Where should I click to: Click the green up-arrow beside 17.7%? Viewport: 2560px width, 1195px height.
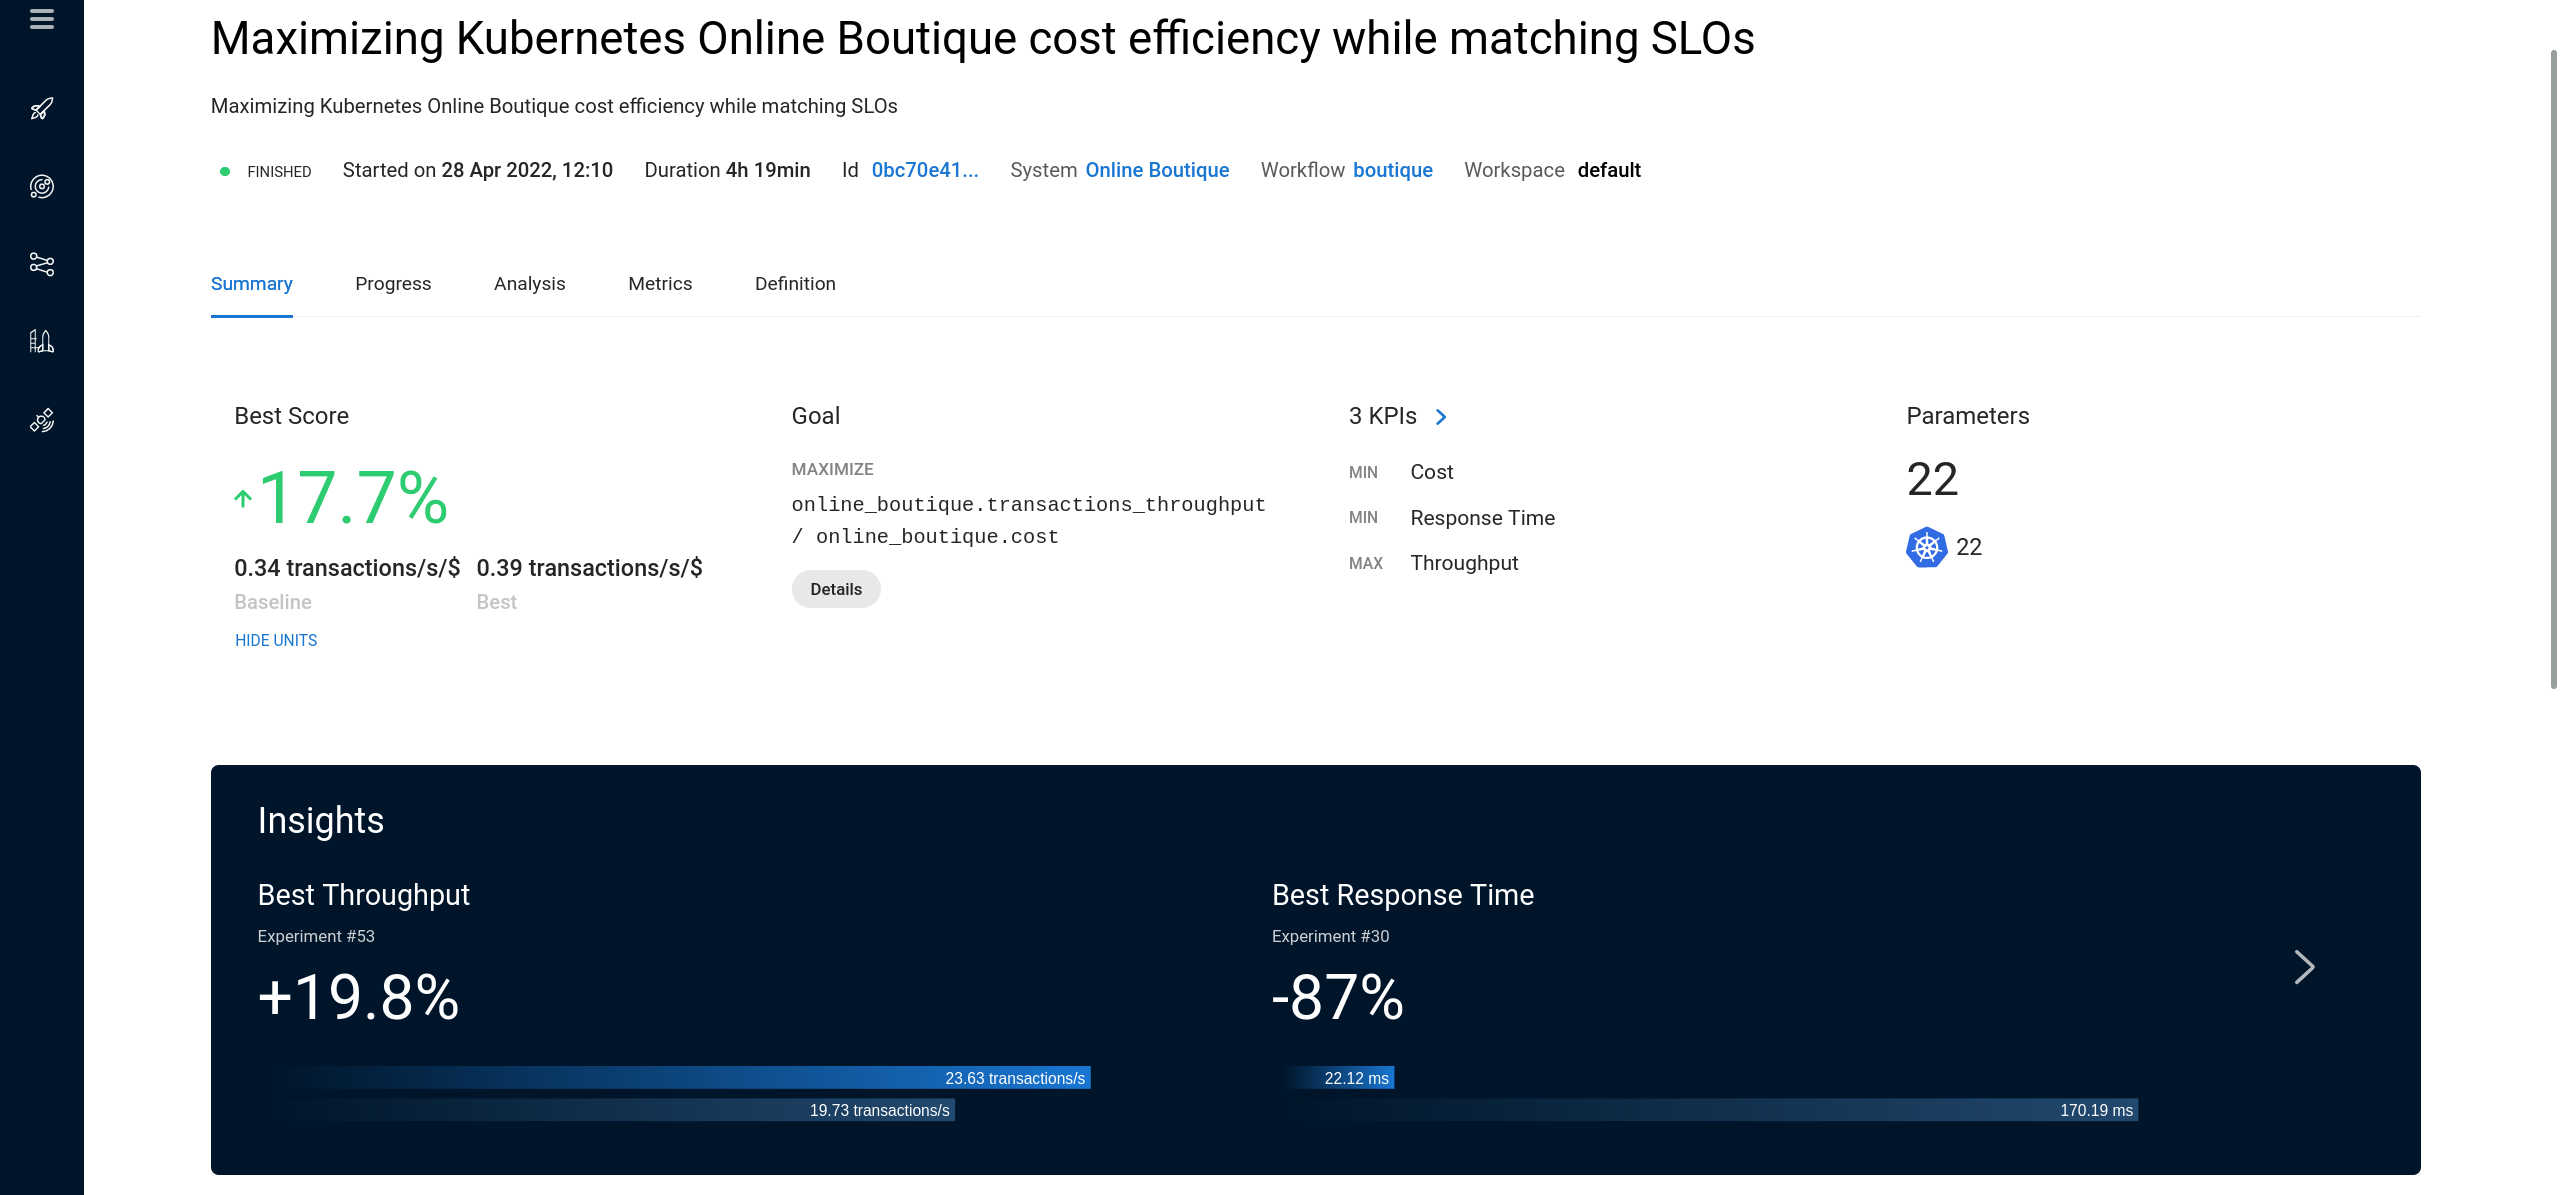[x=243, y=498]
